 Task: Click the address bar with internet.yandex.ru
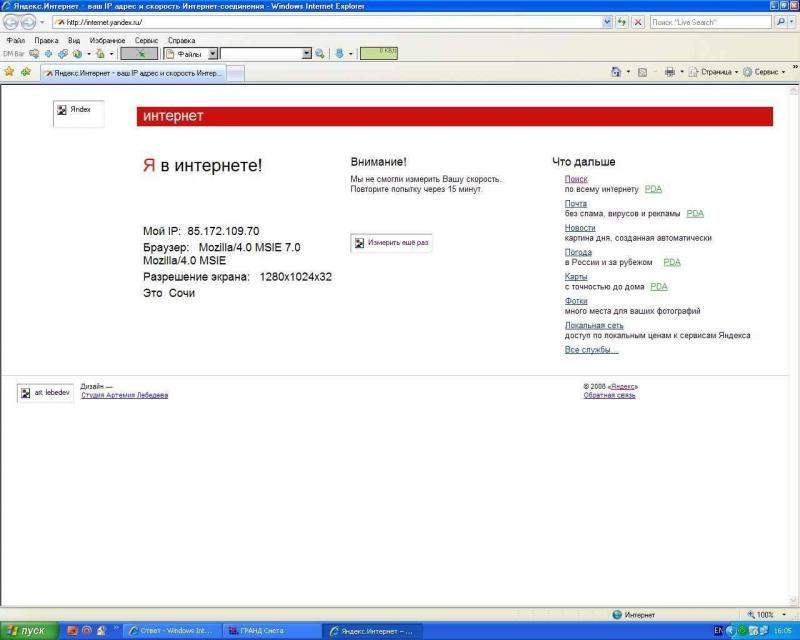click(327, 22)
